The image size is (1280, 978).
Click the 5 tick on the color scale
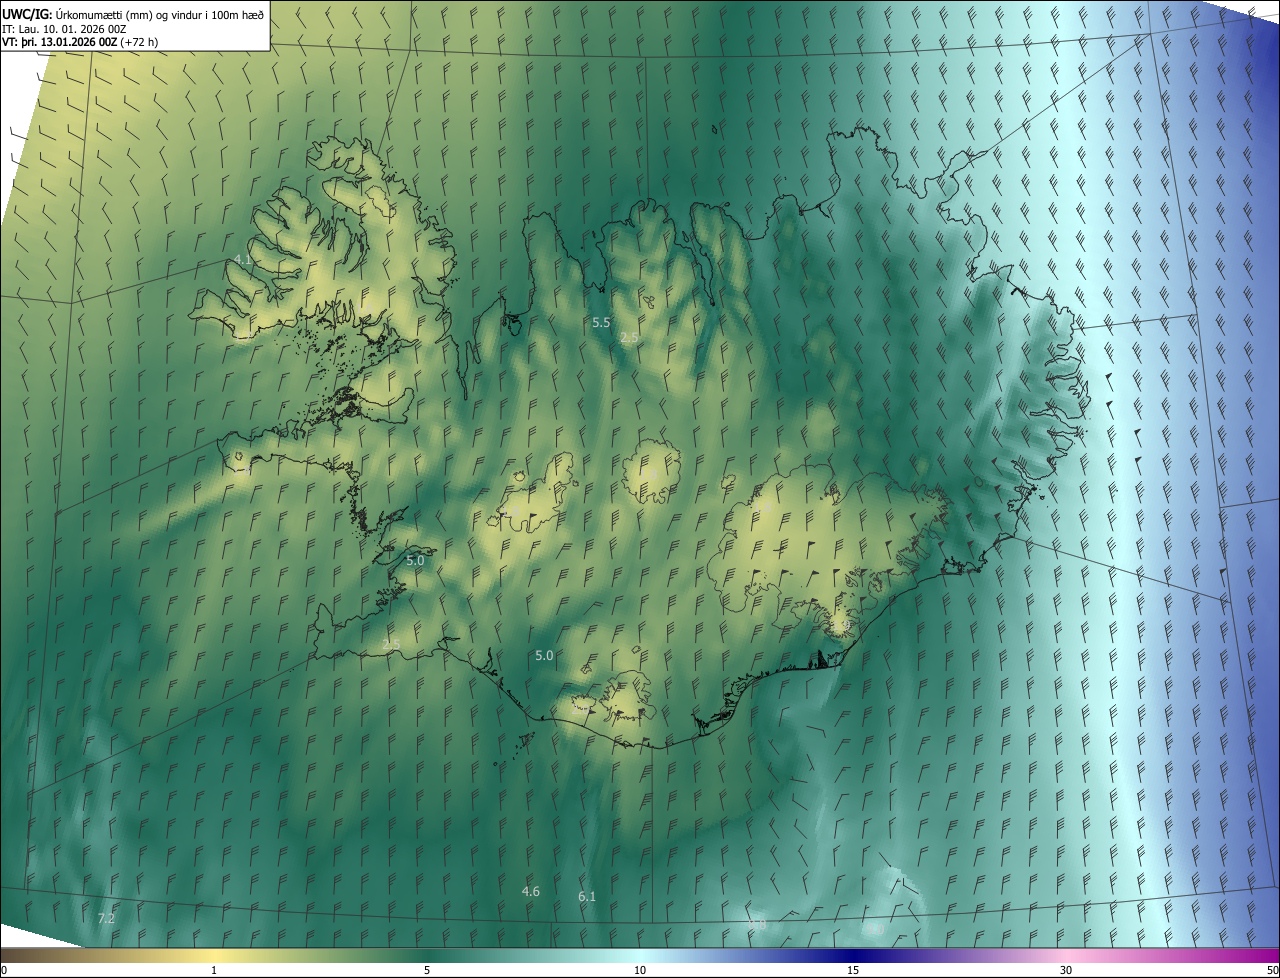(x=427, y=970)
